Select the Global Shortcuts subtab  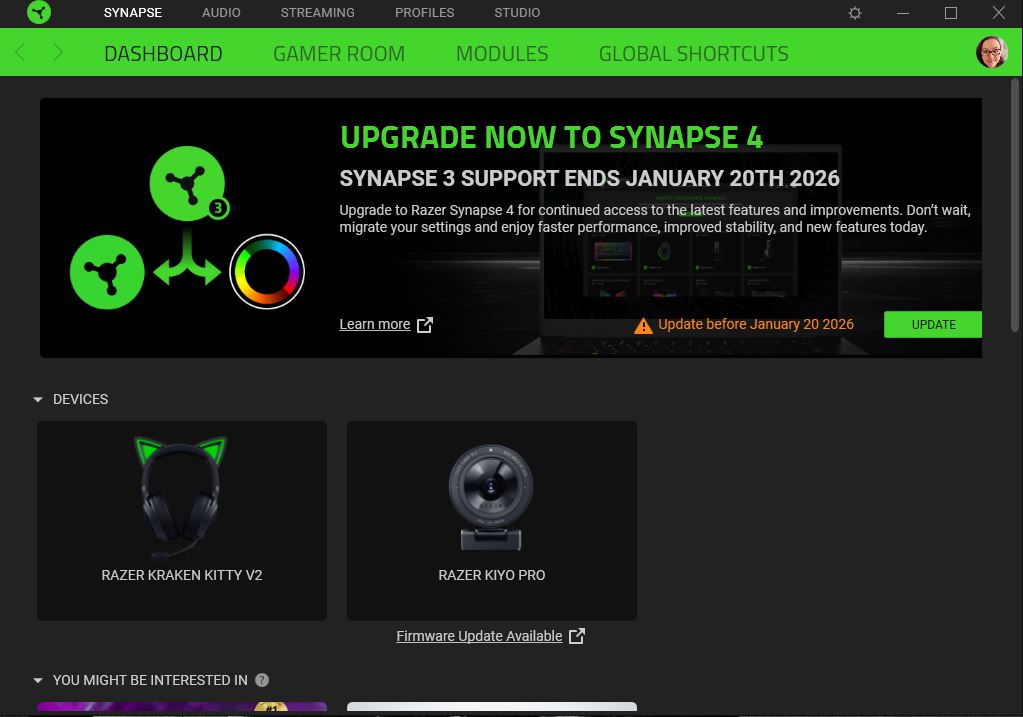click(694, 53)
